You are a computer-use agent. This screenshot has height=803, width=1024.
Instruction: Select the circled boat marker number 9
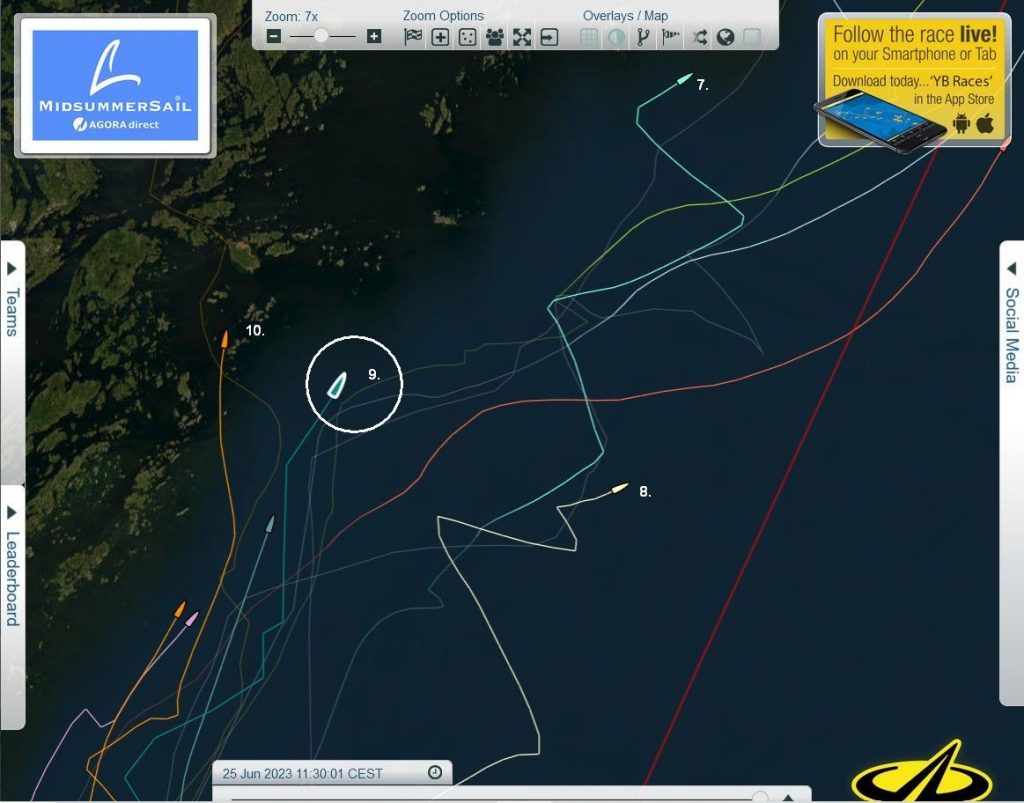[x=338, y=385]
